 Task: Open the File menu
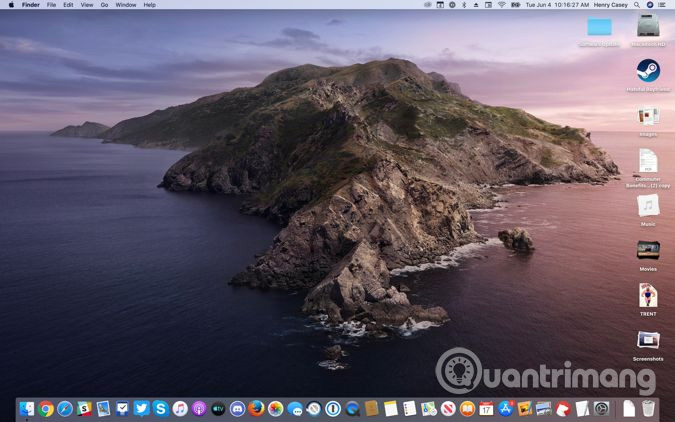[x=51, y=5]
